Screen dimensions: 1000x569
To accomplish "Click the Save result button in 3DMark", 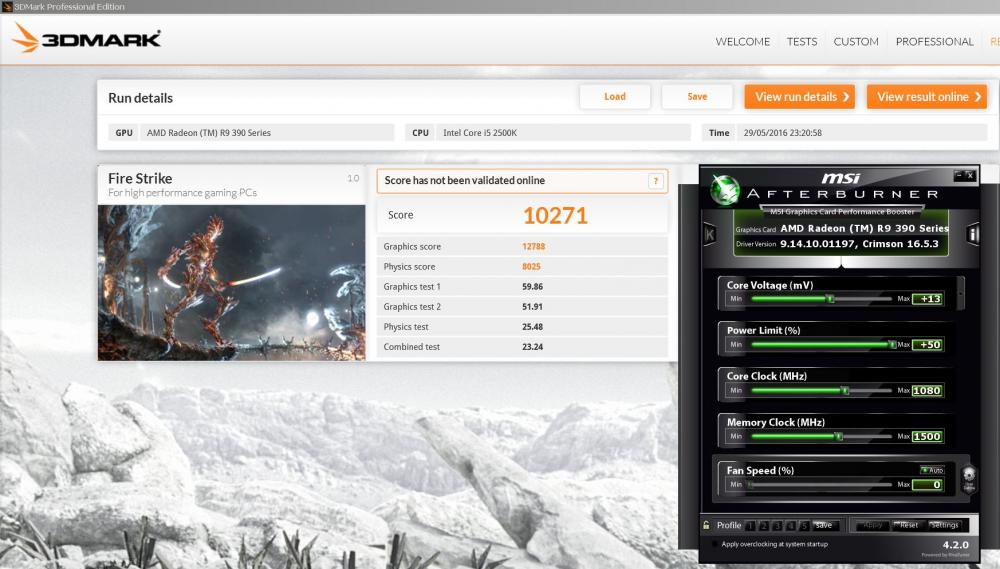I will 697,96.
